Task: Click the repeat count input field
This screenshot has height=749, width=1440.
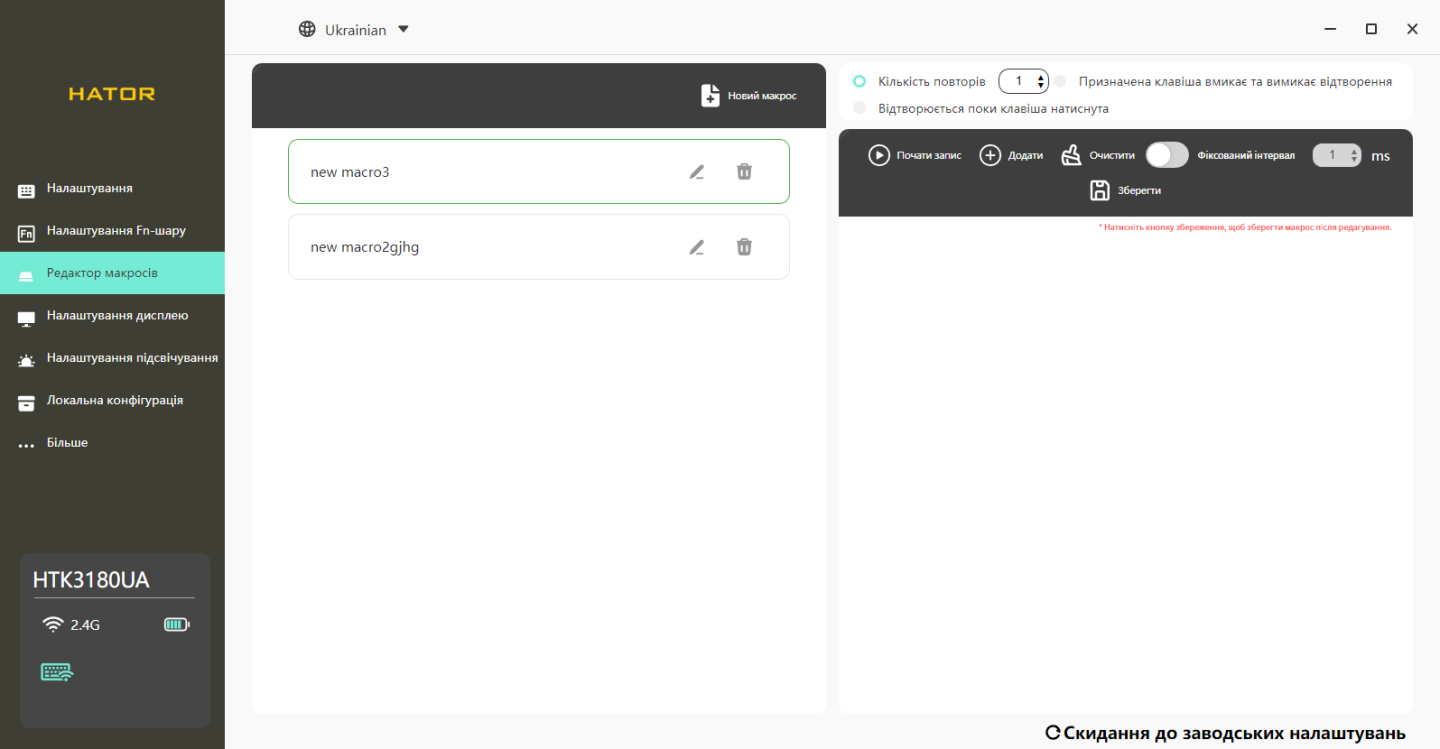Action: point(1023,81)
